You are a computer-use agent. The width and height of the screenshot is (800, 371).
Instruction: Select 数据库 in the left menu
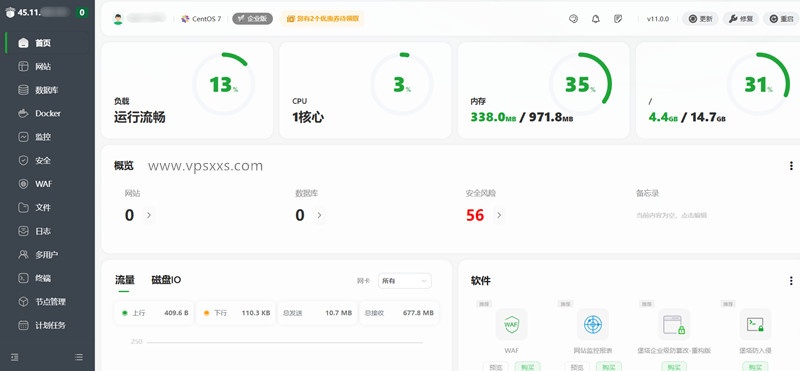point(46,90)
